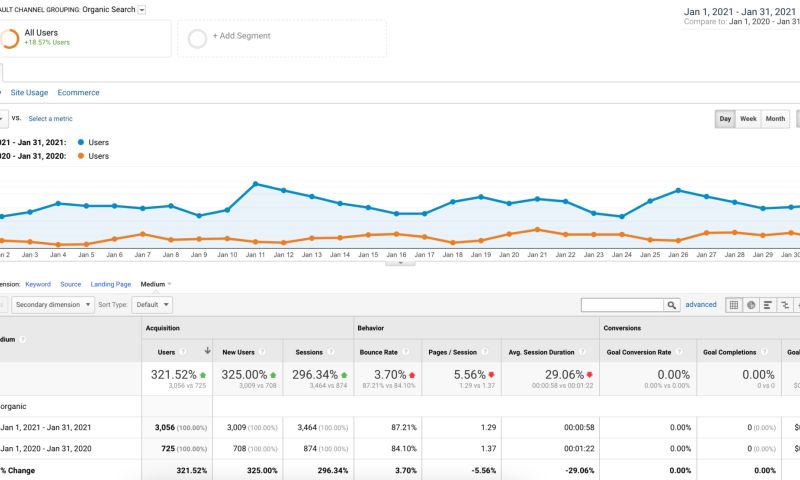
Task: Click the table search input field
Action: click(x=621, y=305)
